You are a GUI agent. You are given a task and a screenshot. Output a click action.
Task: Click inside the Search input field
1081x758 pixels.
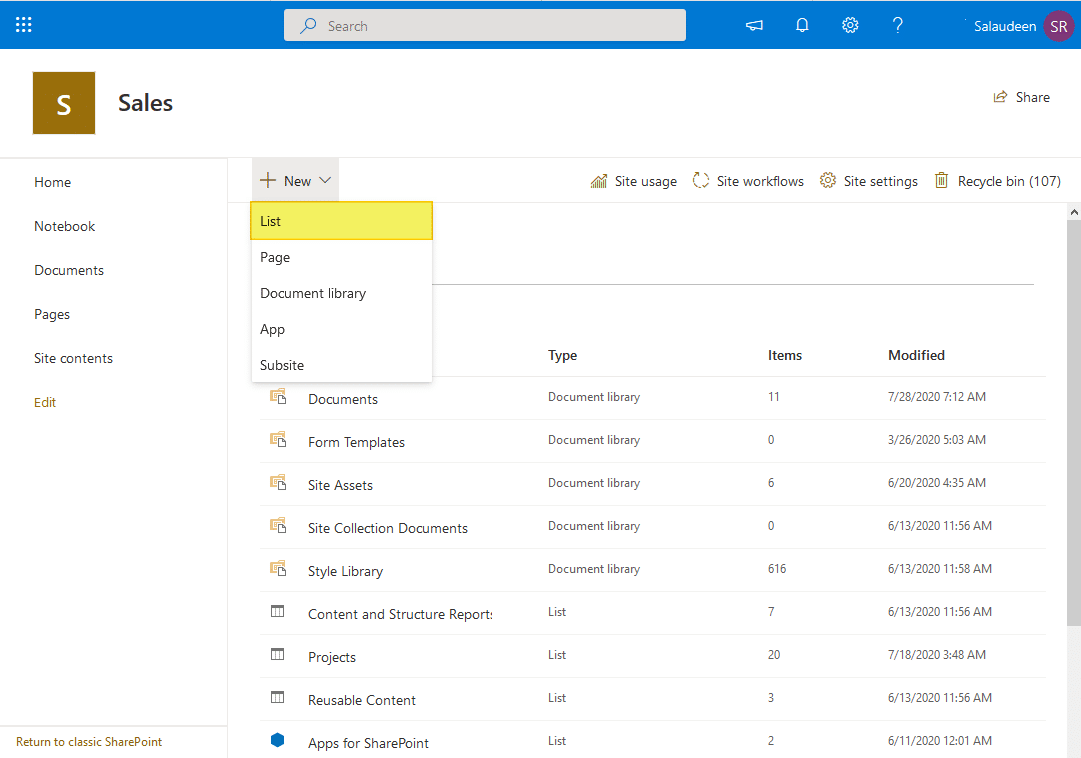484,25
